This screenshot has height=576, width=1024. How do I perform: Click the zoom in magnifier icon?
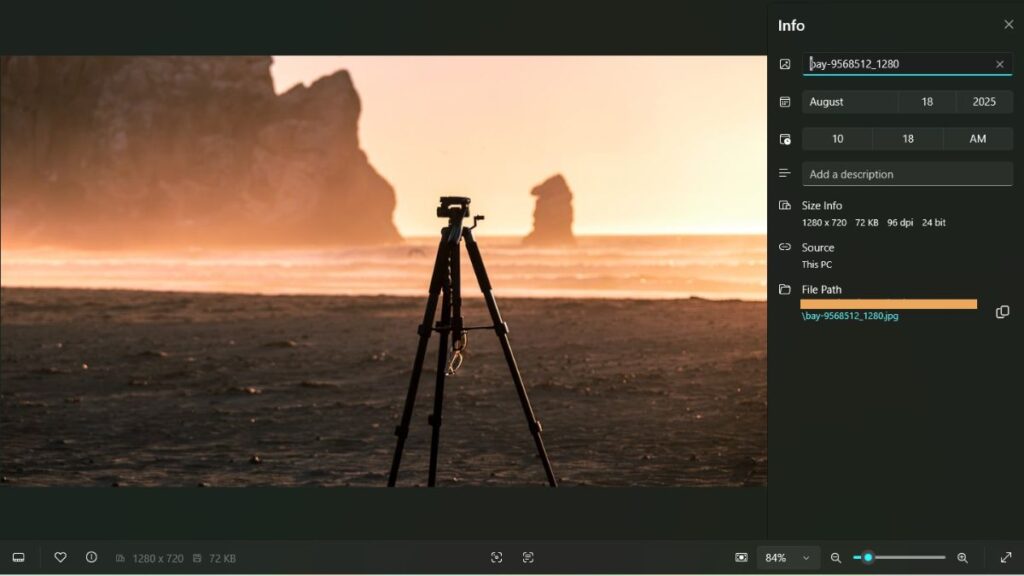[961, 557]
